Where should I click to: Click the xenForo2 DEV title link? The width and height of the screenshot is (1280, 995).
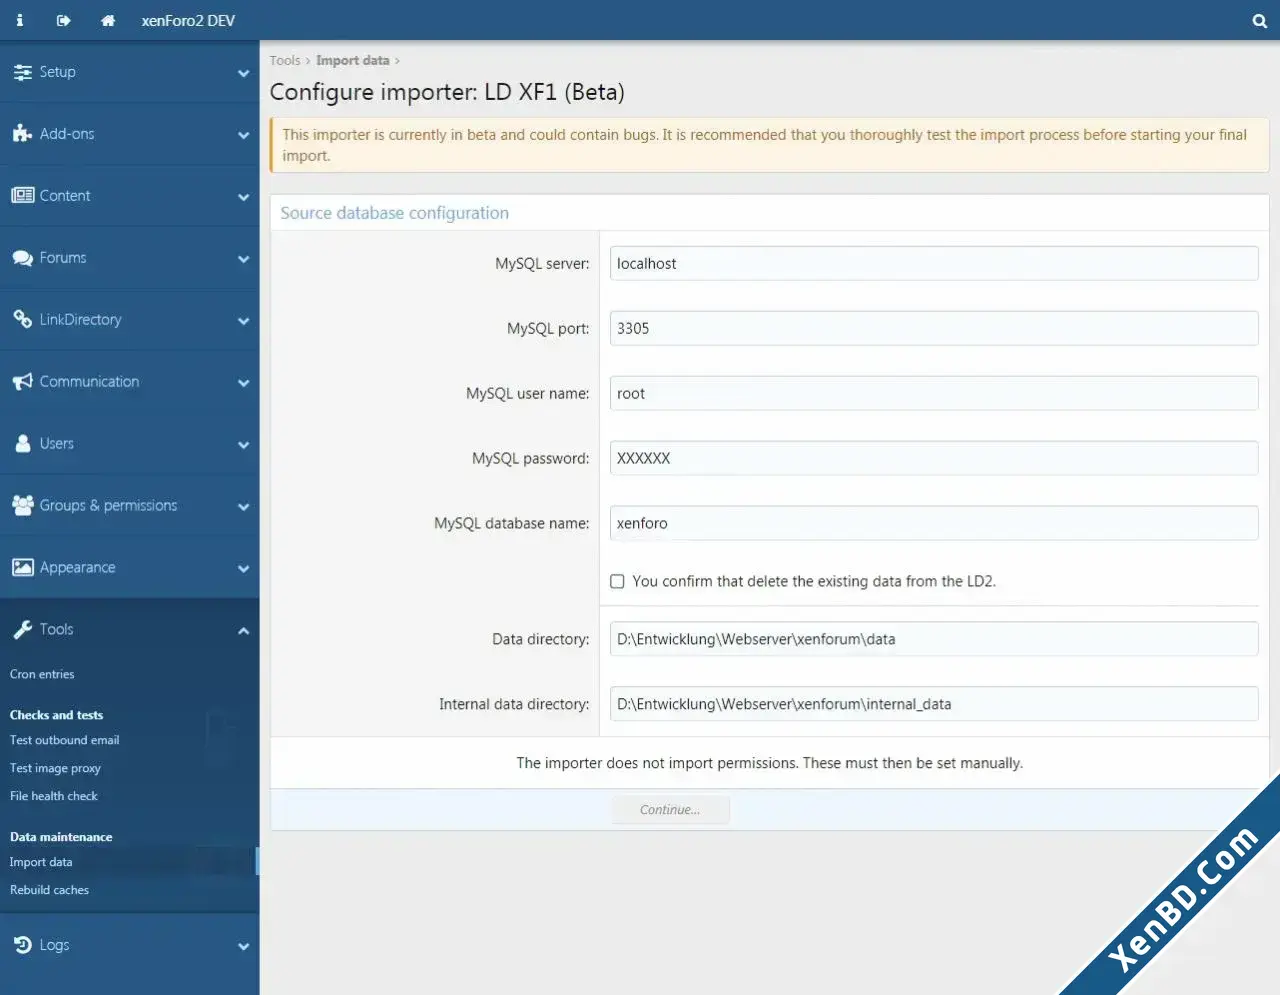coord(188,20)
